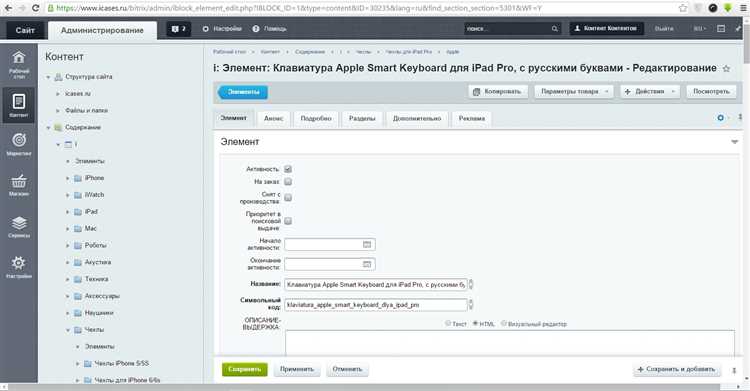Screen dimensions: 750x391
Task: Click the notifications counter icon in header
Action: (178, 29)
